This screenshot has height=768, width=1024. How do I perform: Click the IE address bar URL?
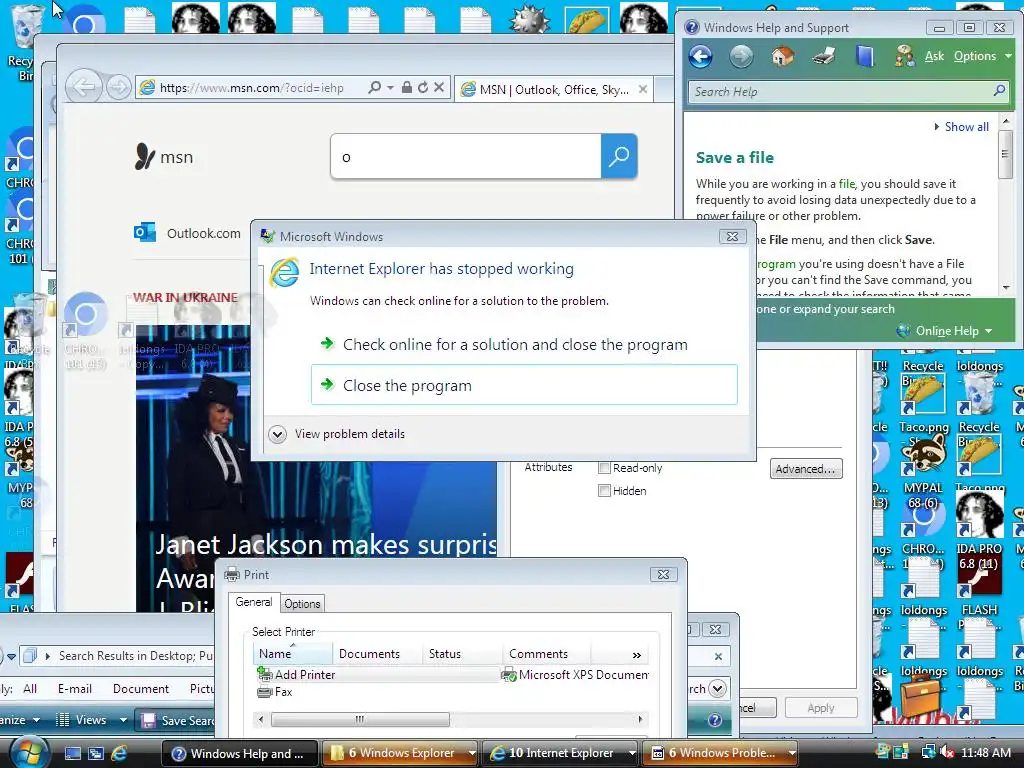[x=251, y=88]
